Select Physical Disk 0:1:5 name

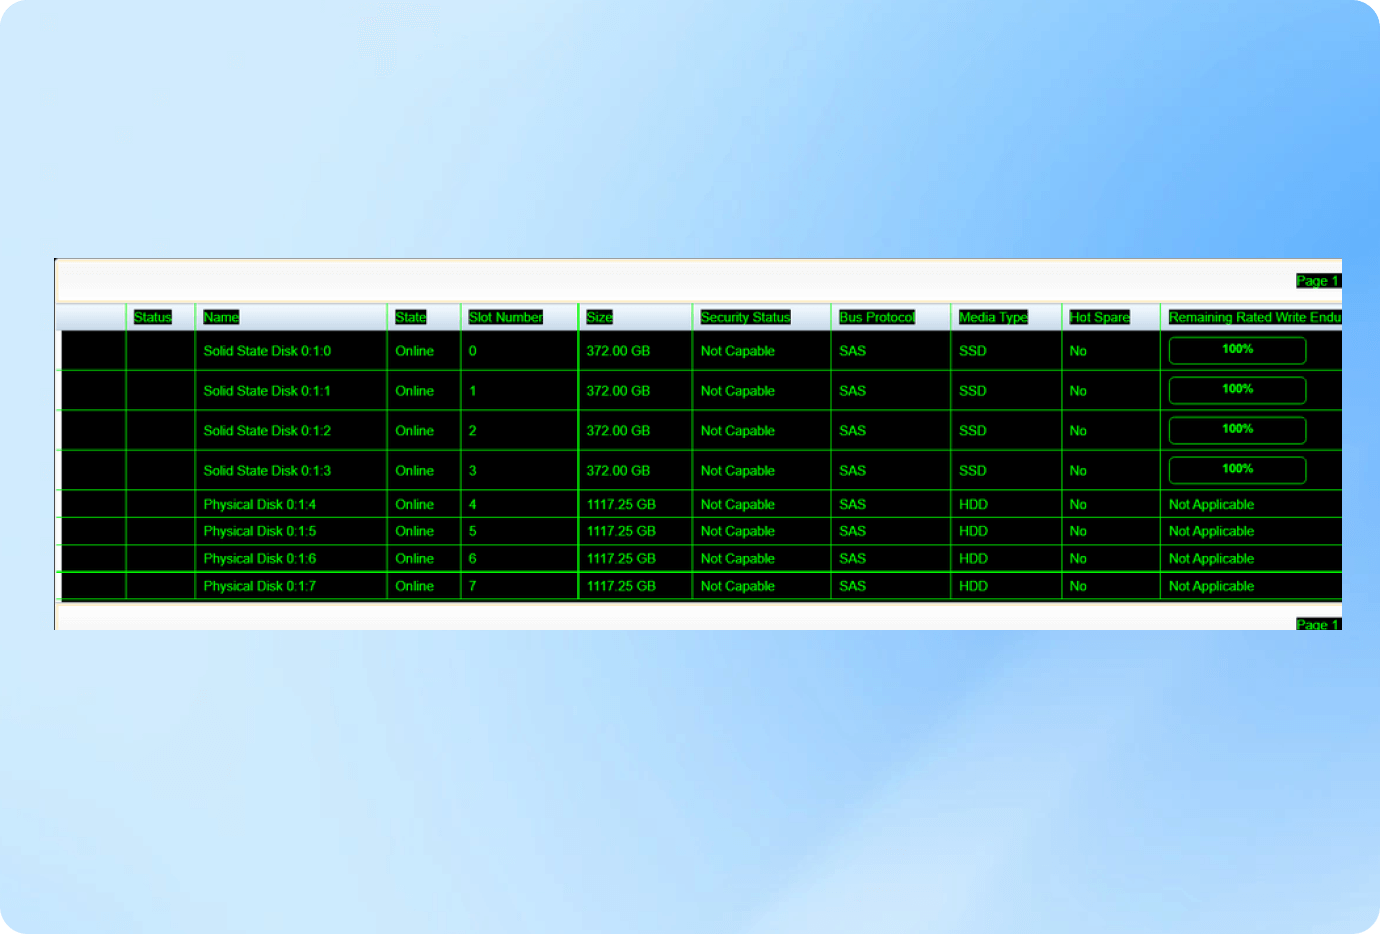tap(260, 531)
